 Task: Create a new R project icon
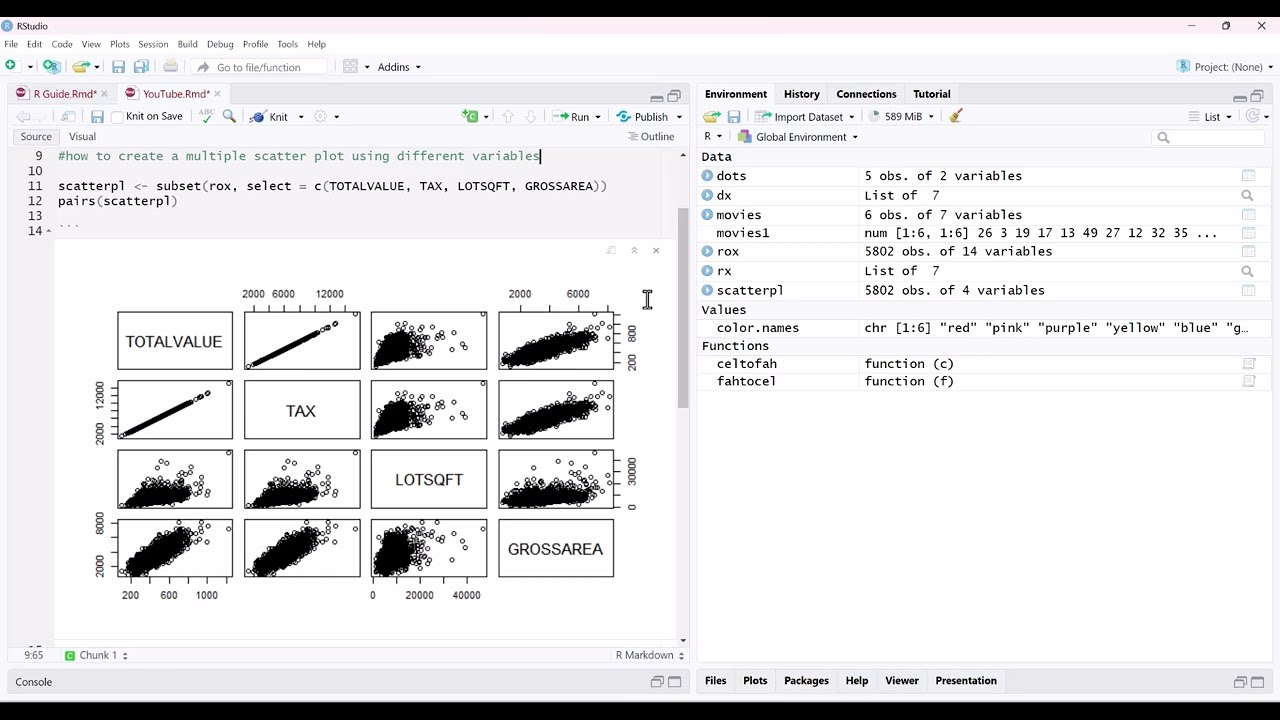point(51,66)
